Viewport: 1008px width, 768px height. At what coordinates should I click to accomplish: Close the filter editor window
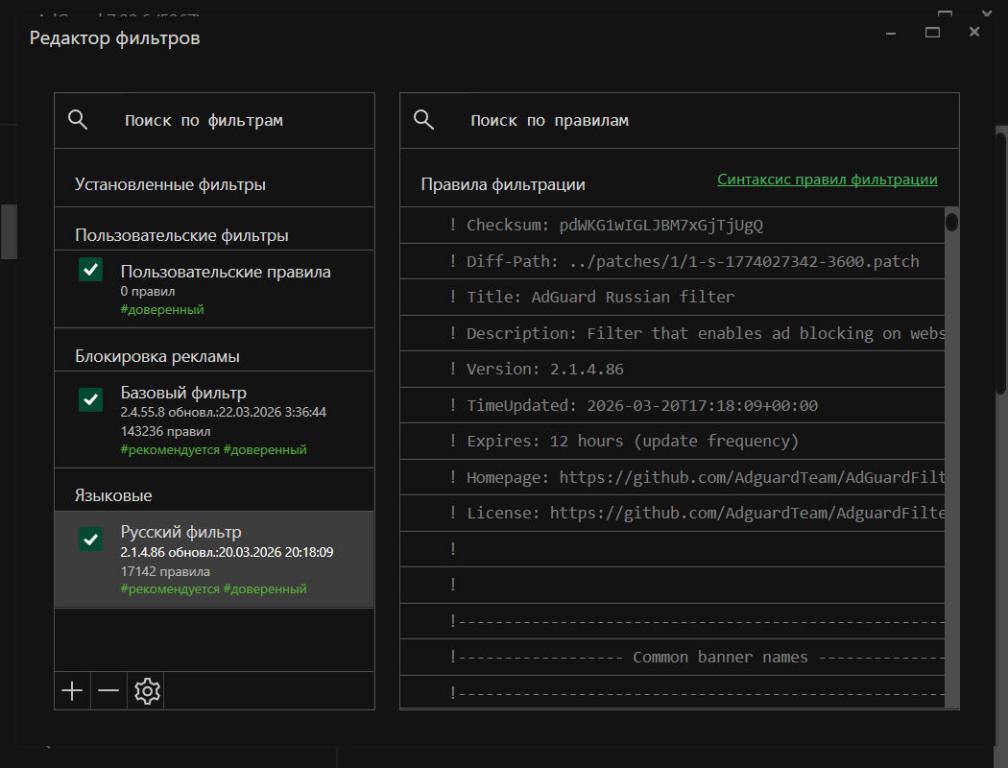click(x=975, y=33)
